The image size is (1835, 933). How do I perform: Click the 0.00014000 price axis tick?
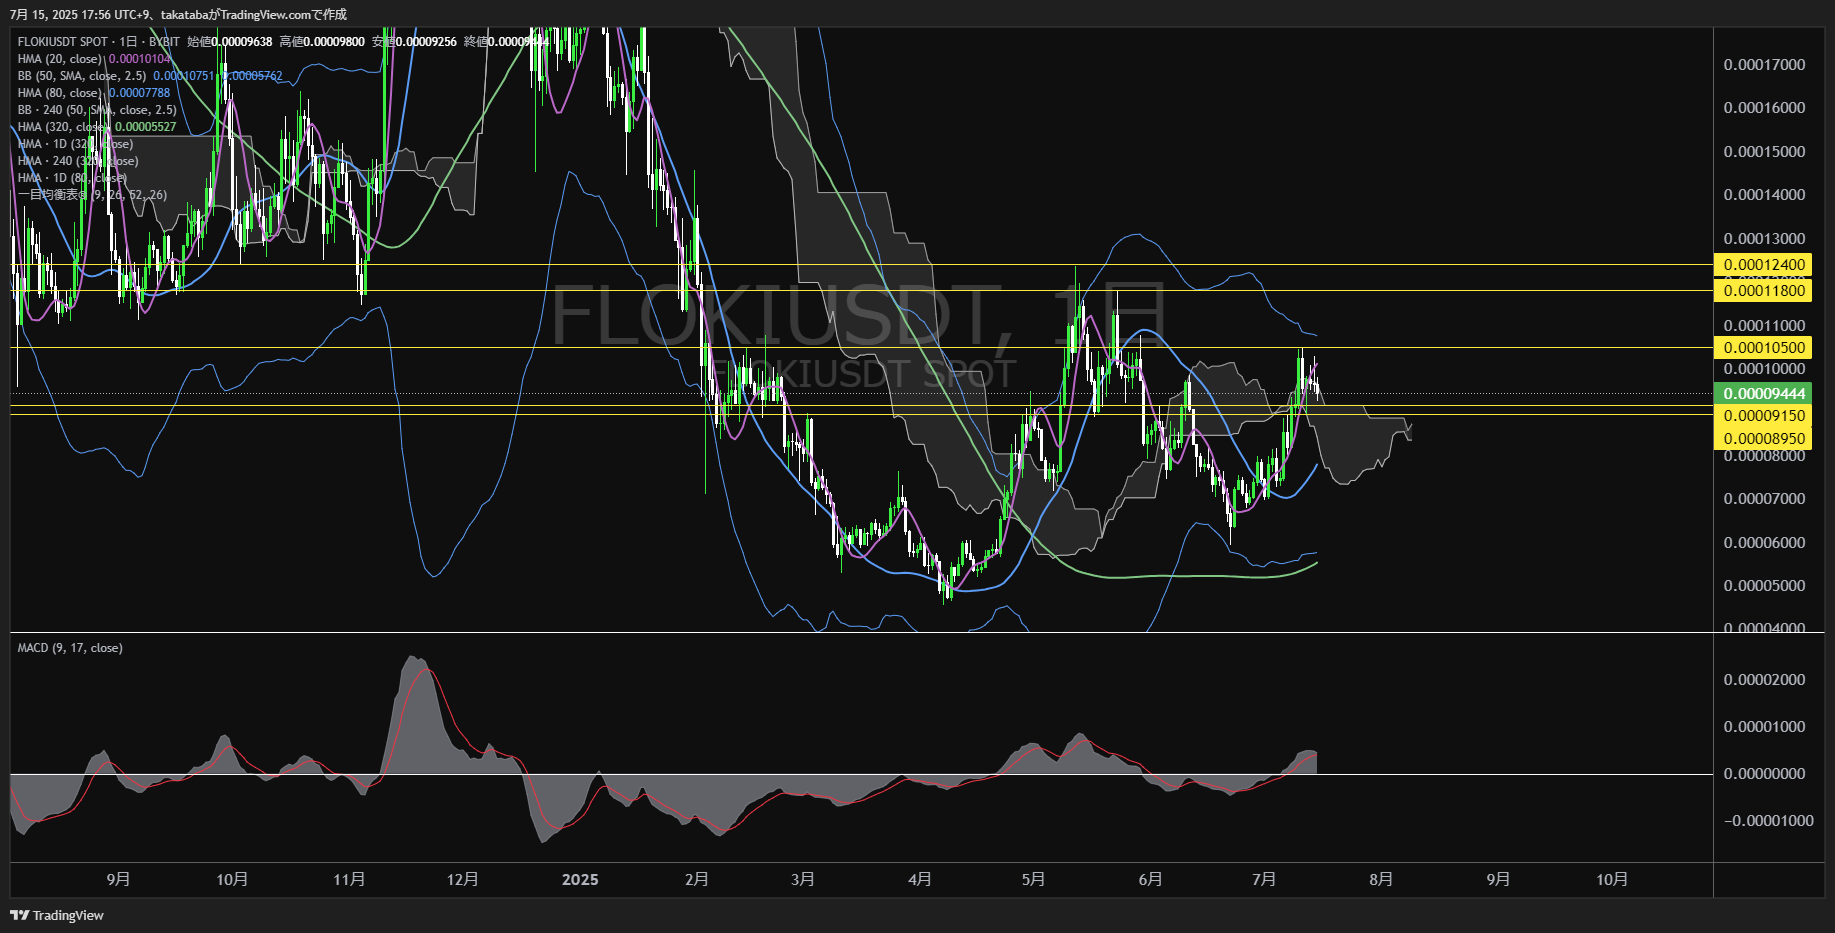pos(1765,195)
